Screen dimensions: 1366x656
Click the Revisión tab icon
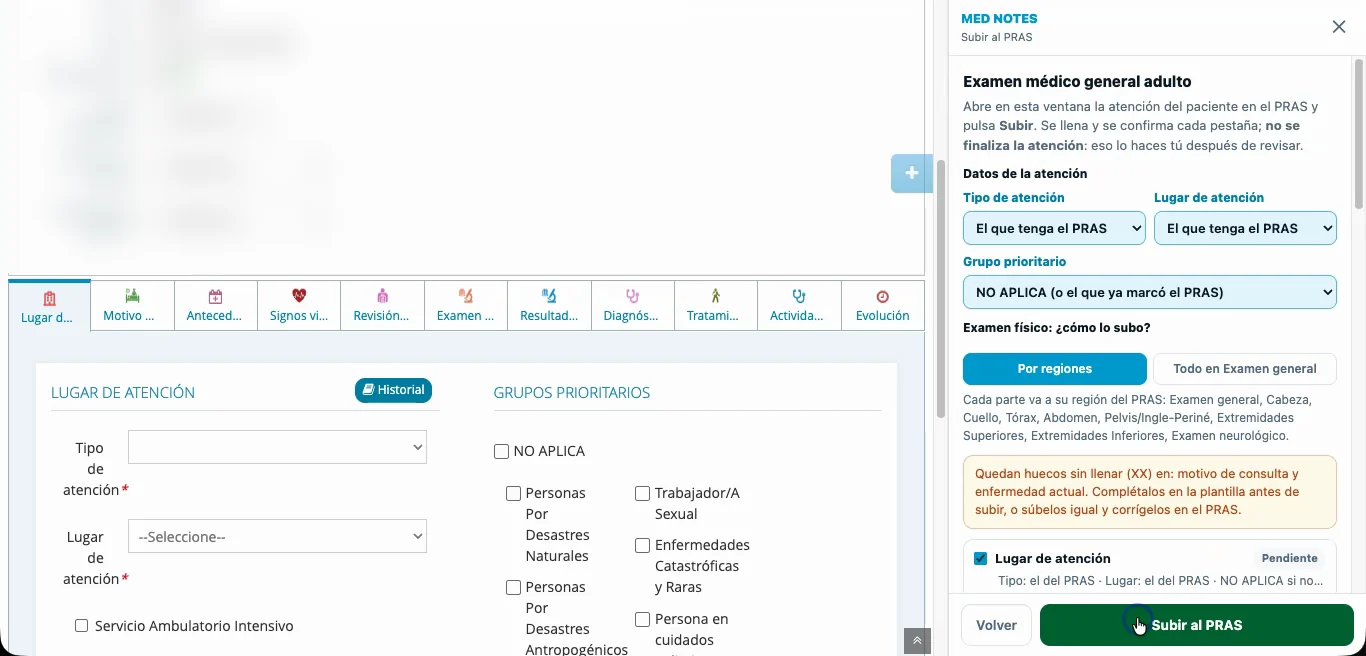click(382, 296)
